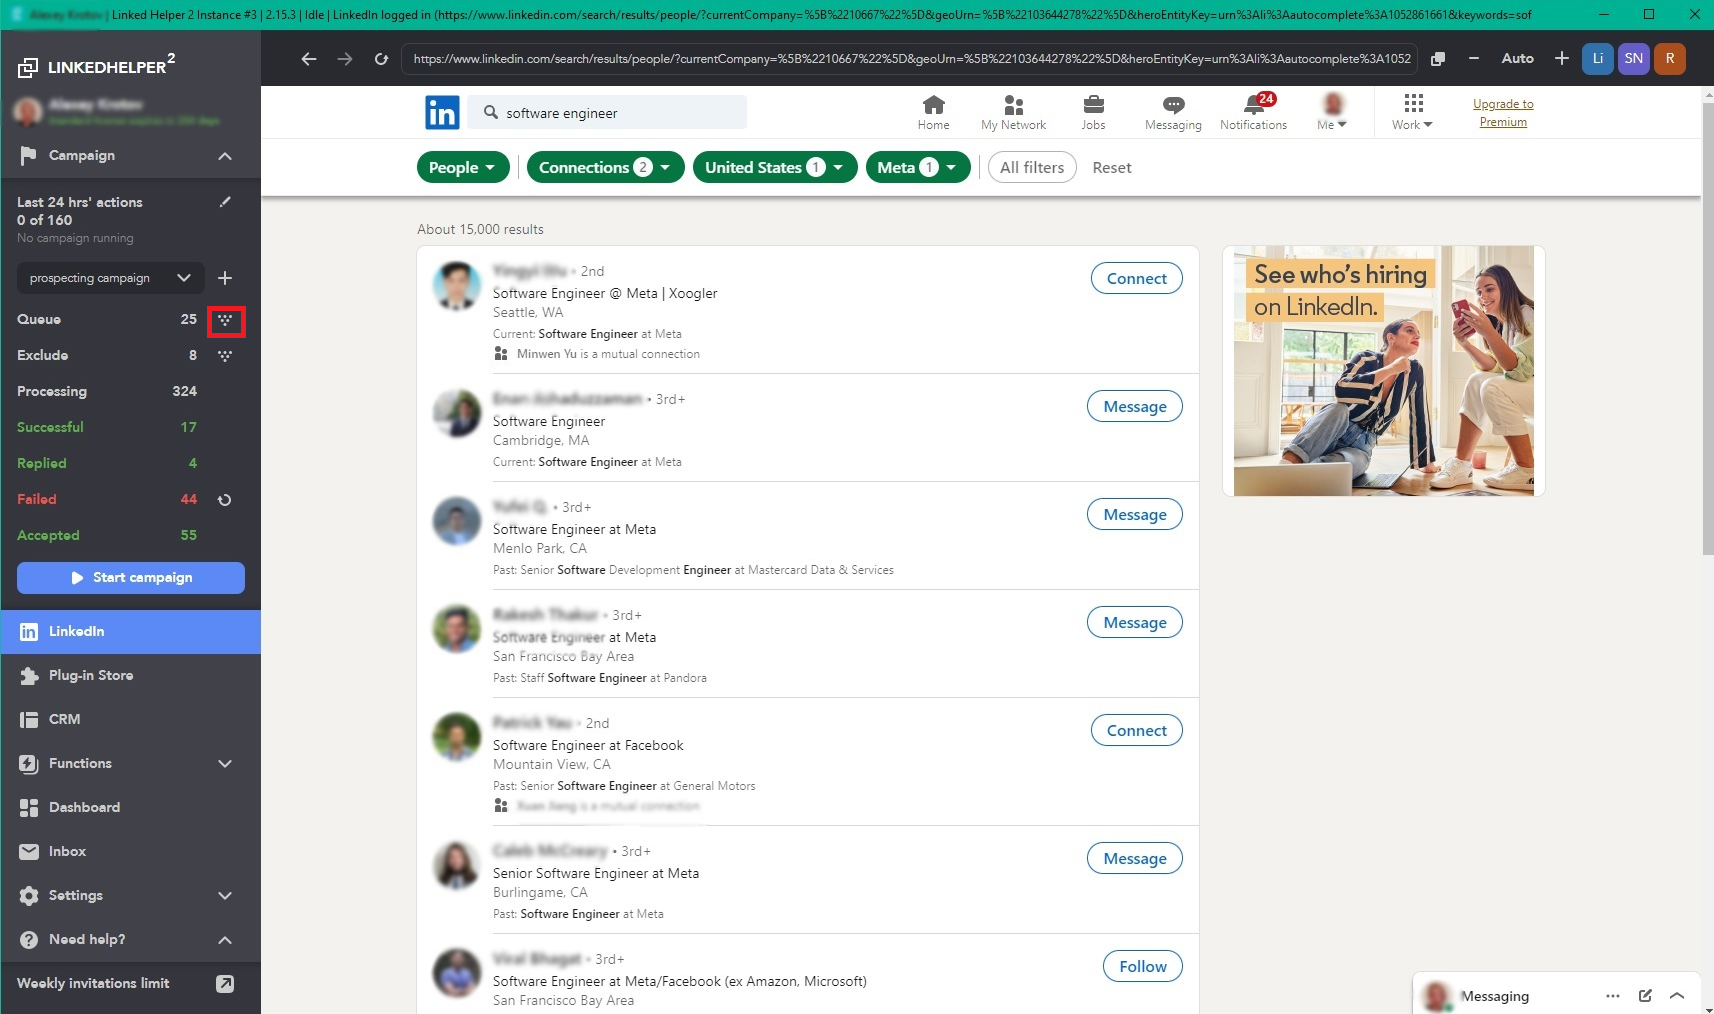Screen dimensions: 1714x1014
Task: Open the Successful list
Action: 107,428
